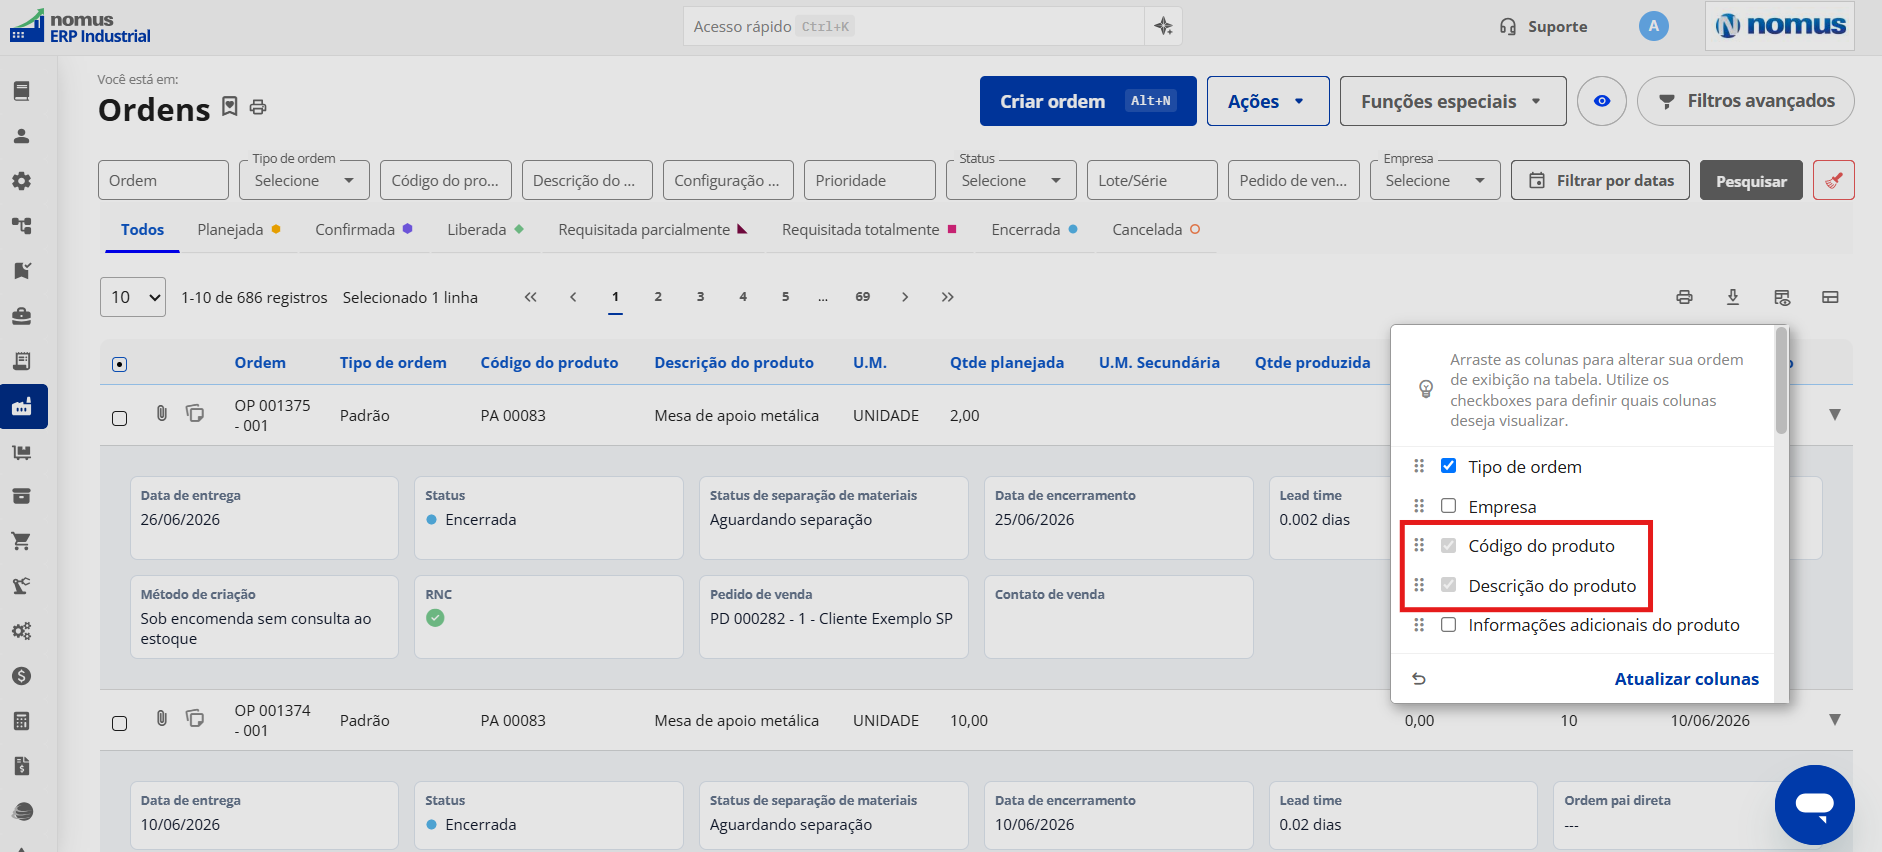Viewport: 1882px width, 852px height.
Task: Open the highlighted factory icon in the sidebar
Action: click(x=22, y=407)
